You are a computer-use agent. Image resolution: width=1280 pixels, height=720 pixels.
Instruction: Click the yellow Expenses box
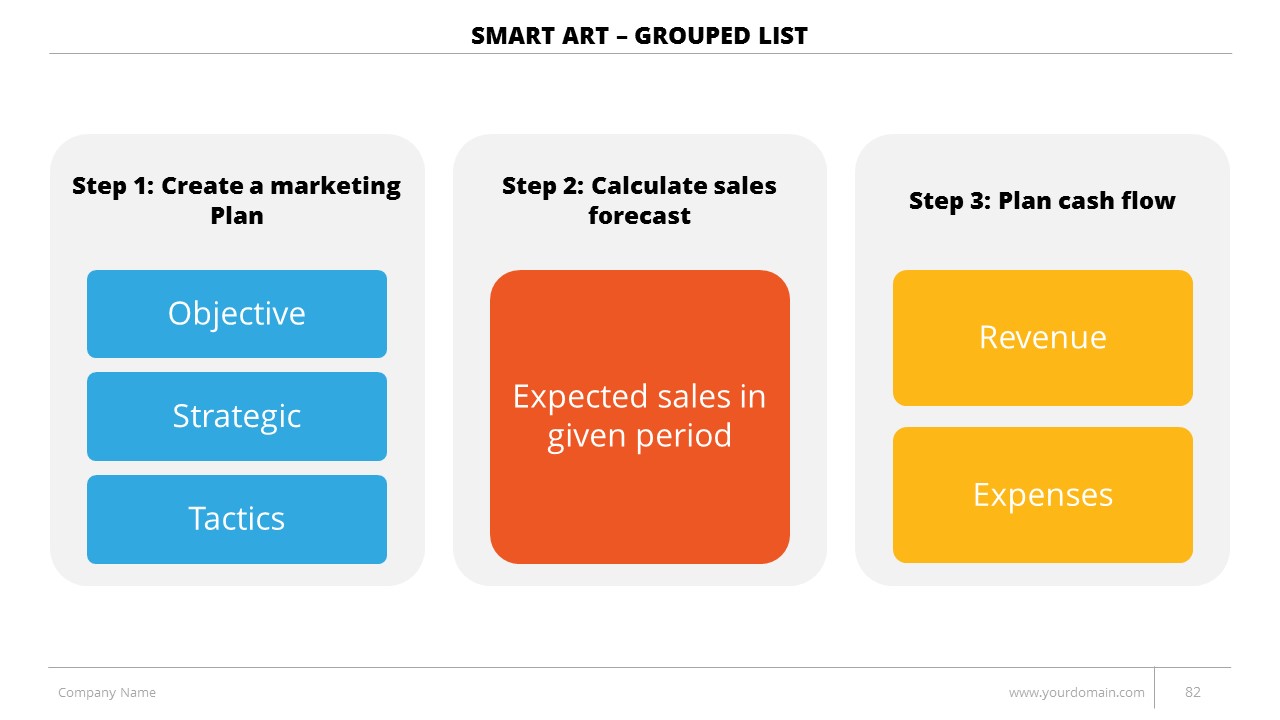point(1042,495)
